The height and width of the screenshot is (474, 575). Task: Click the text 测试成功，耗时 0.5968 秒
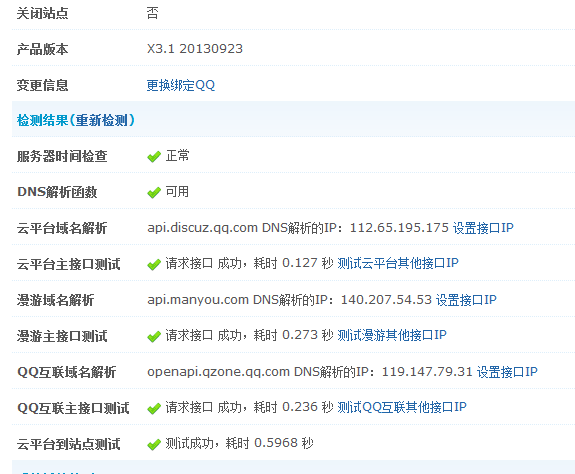pos(239,443)
